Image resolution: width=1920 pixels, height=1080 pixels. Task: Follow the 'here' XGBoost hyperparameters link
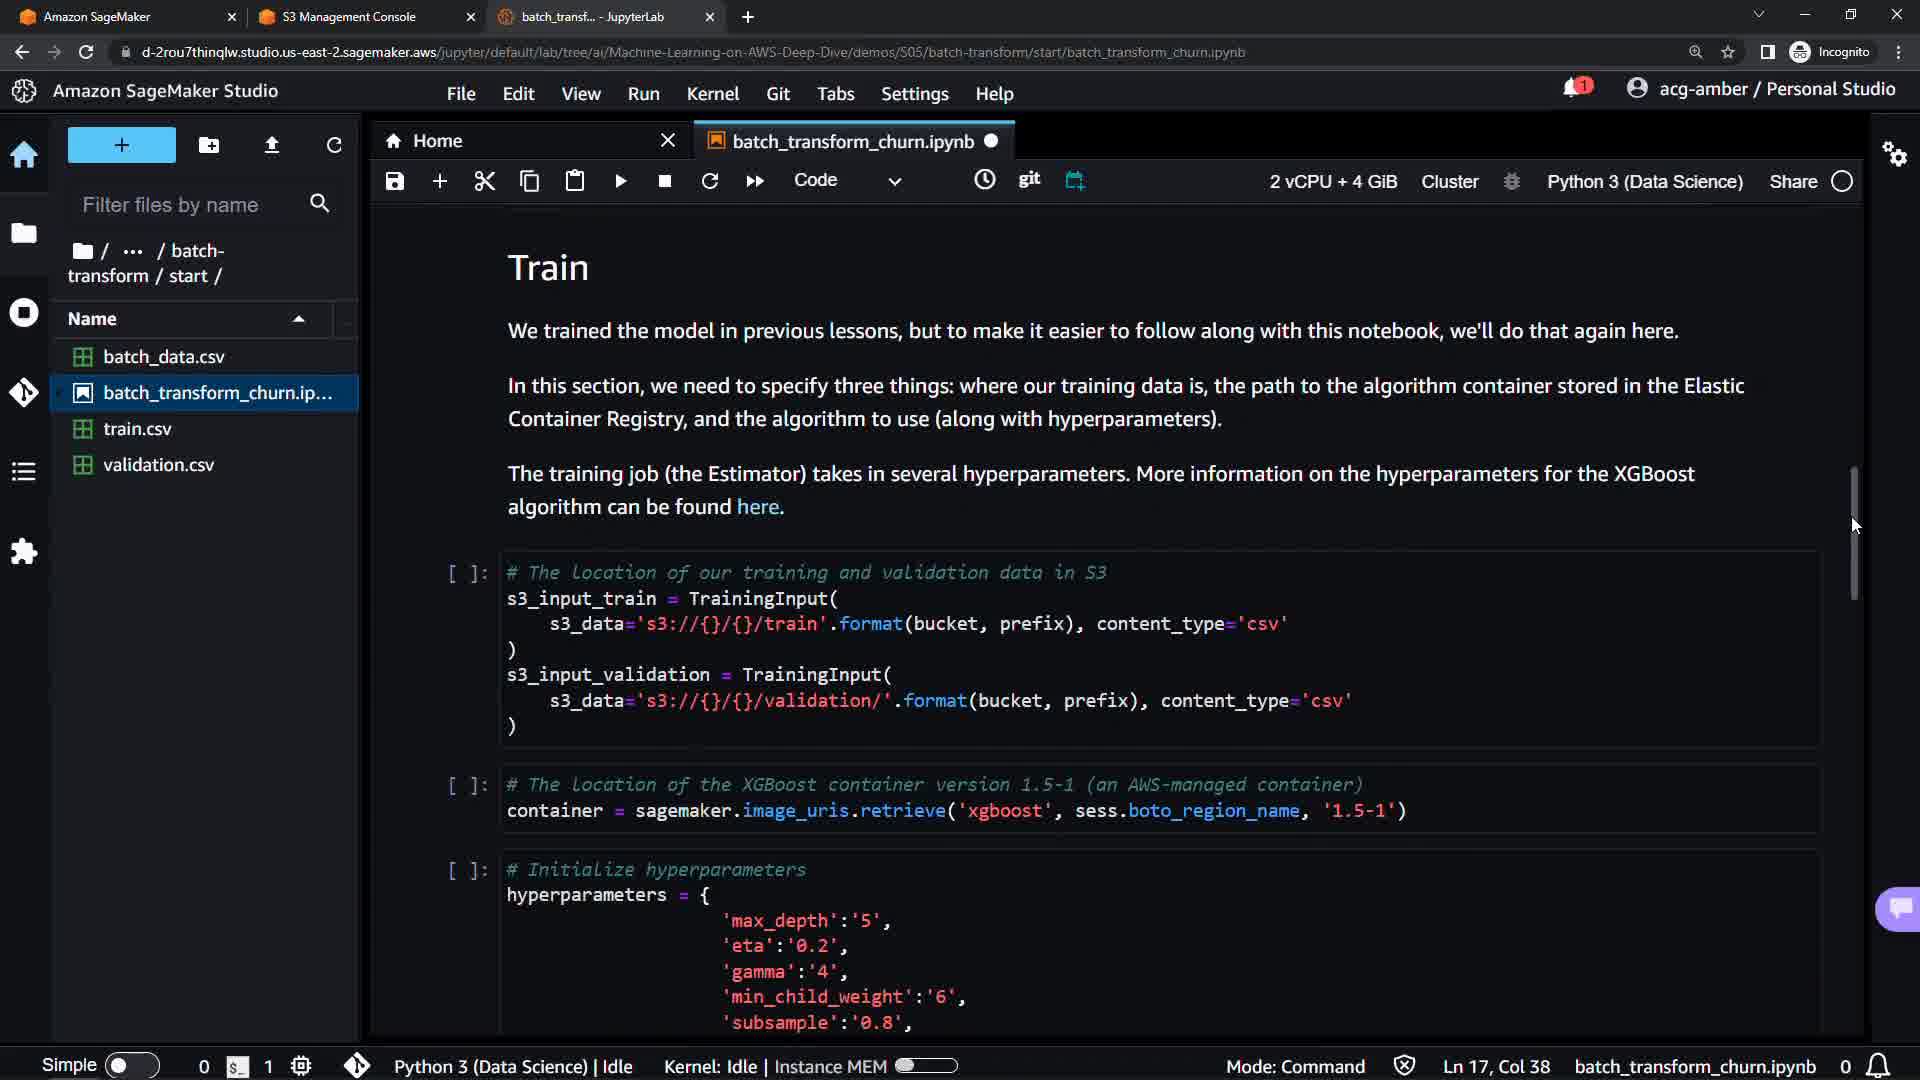(757, 507)
